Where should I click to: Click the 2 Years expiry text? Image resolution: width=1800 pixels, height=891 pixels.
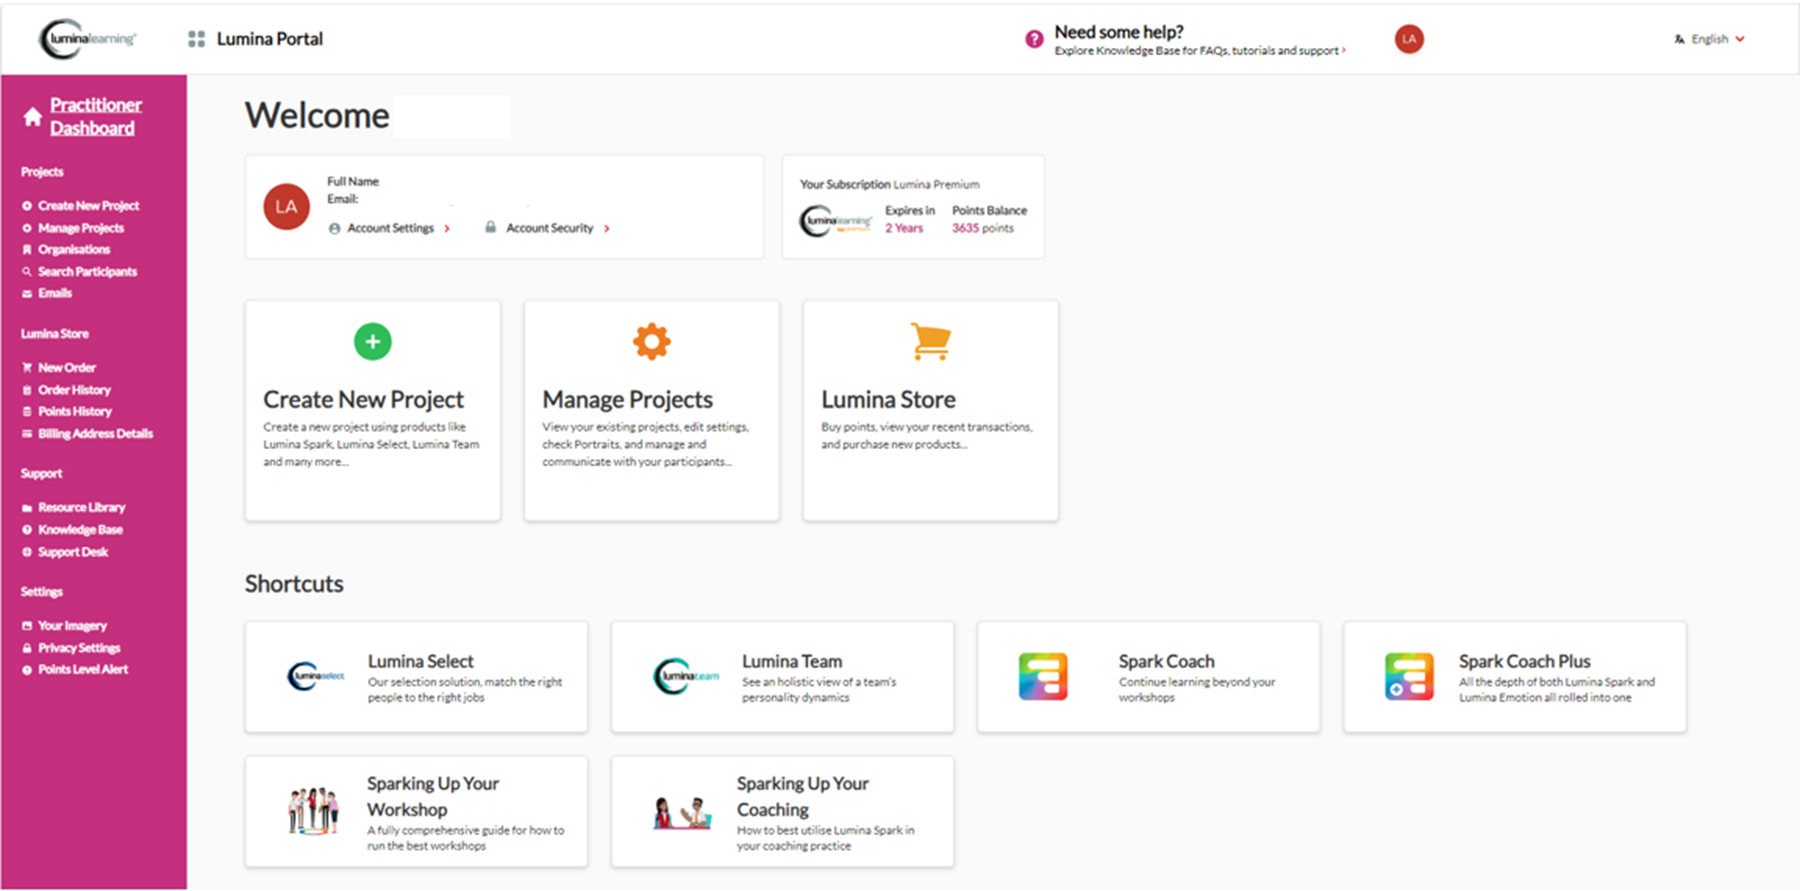click(x=904, y=229)
